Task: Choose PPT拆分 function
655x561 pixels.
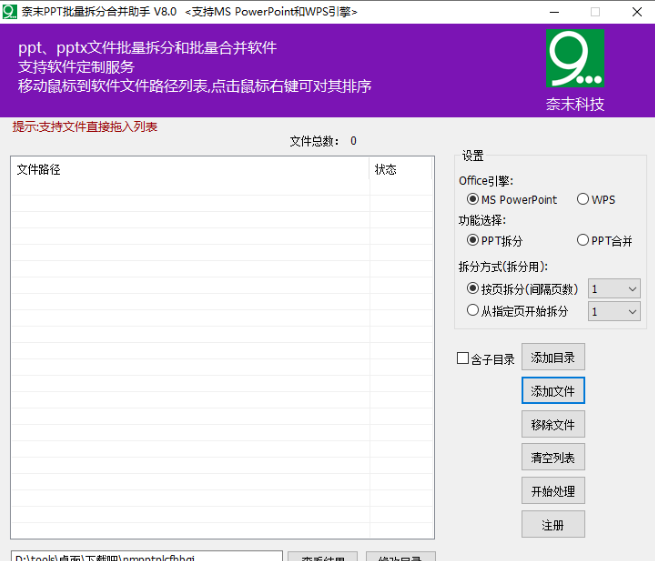Action: tap(474, 241)
